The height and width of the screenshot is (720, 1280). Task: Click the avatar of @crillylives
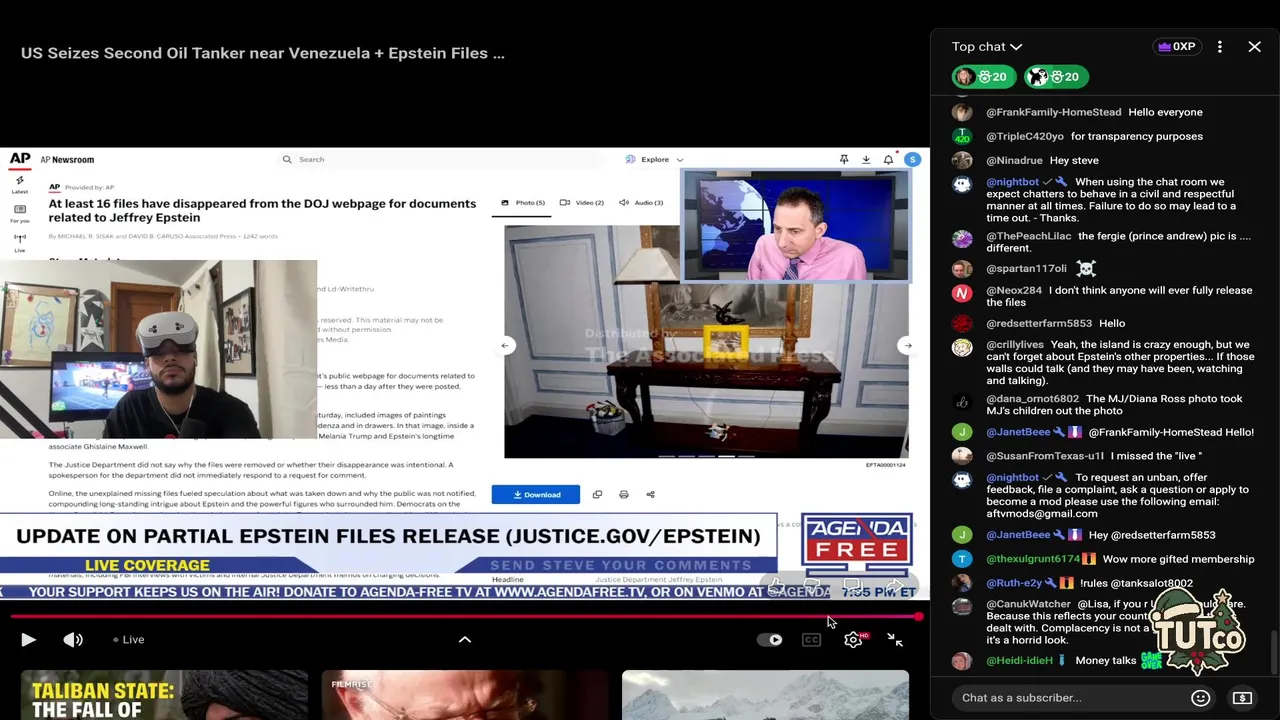coord(962,347)
